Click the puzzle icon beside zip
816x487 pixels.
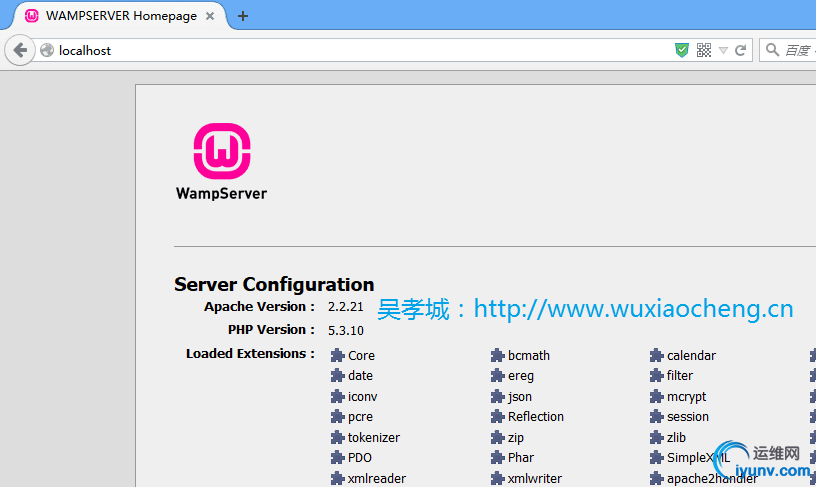[x=498, y=438]
